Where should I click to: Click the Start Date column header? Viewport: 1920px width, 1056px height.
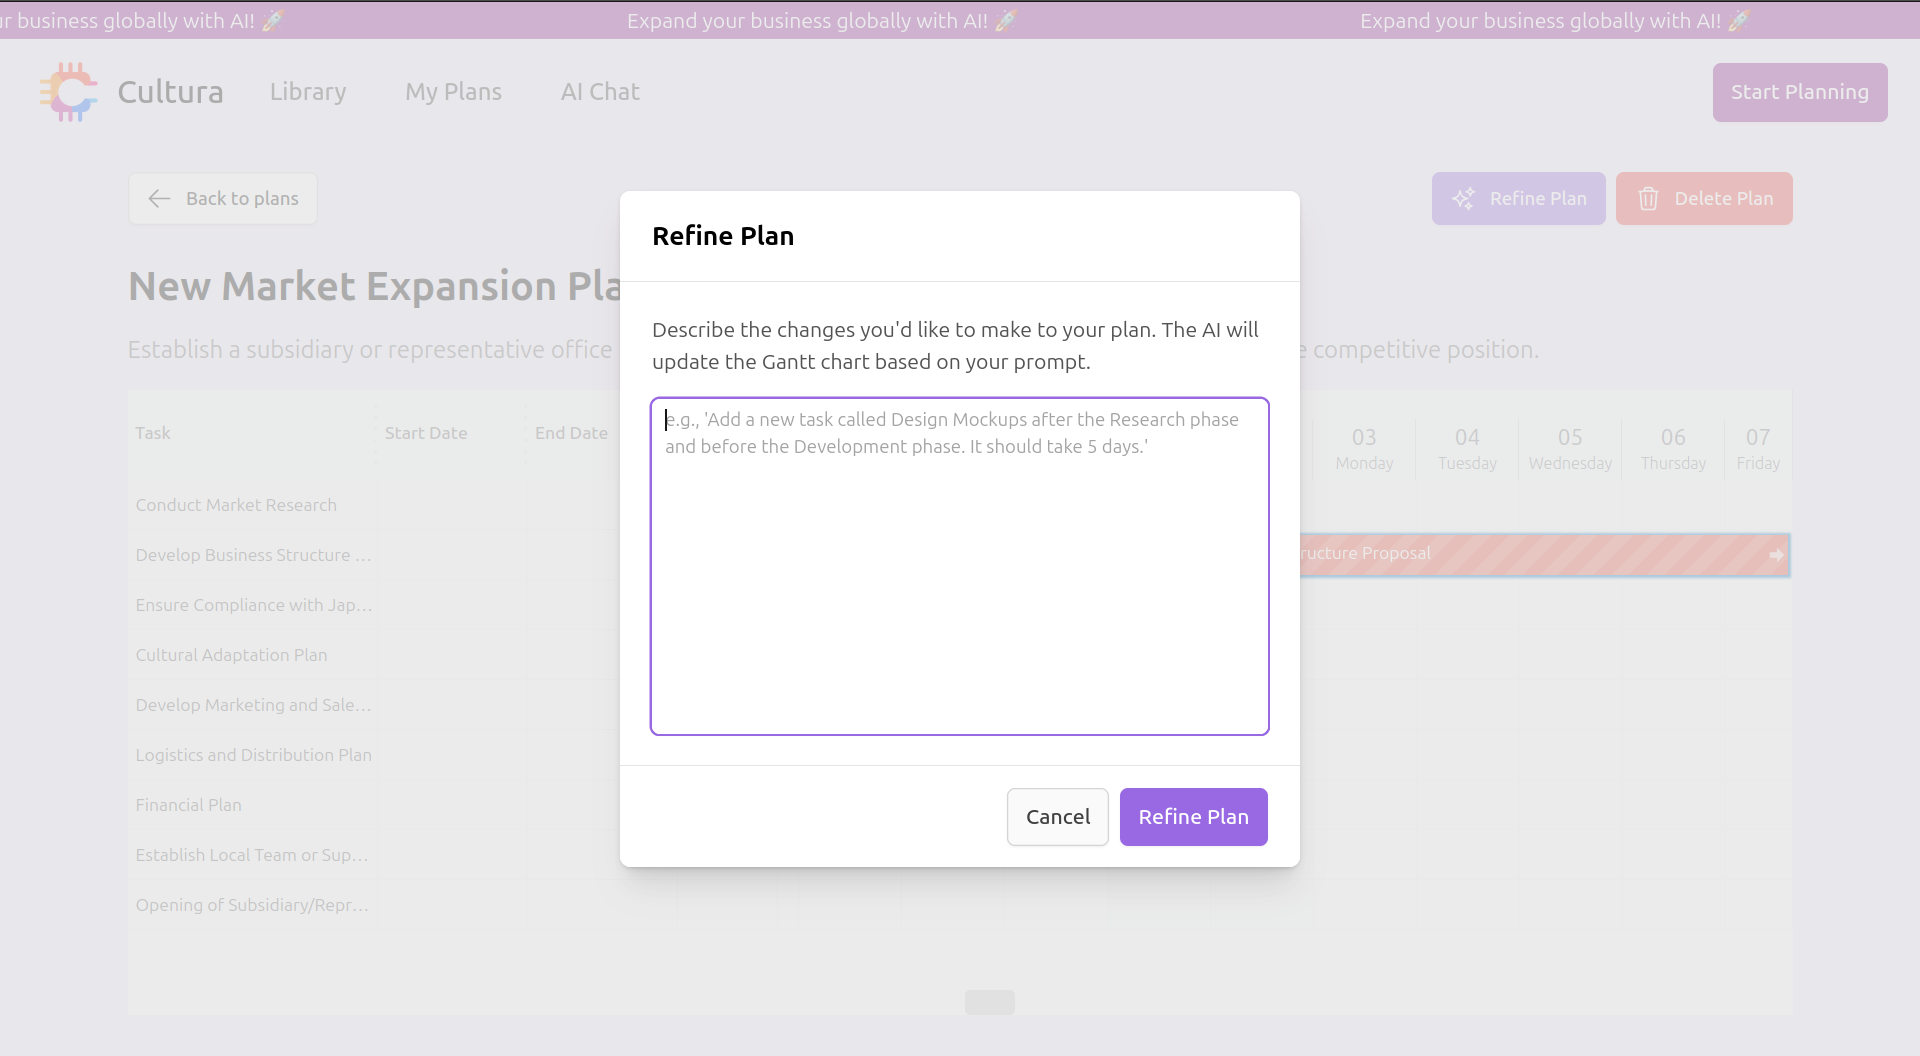[x=426, y=433]
